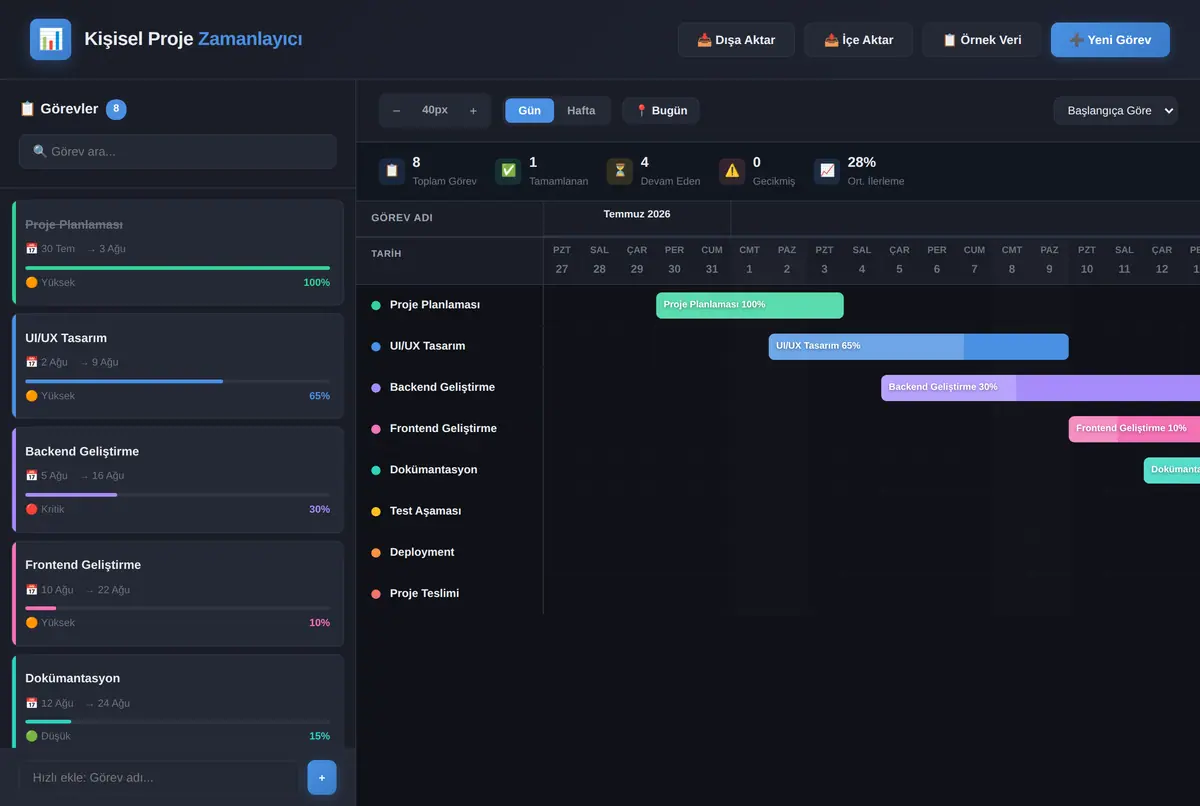Click the clipboard icon beside the Görevler heading

(x=28, y=109)
